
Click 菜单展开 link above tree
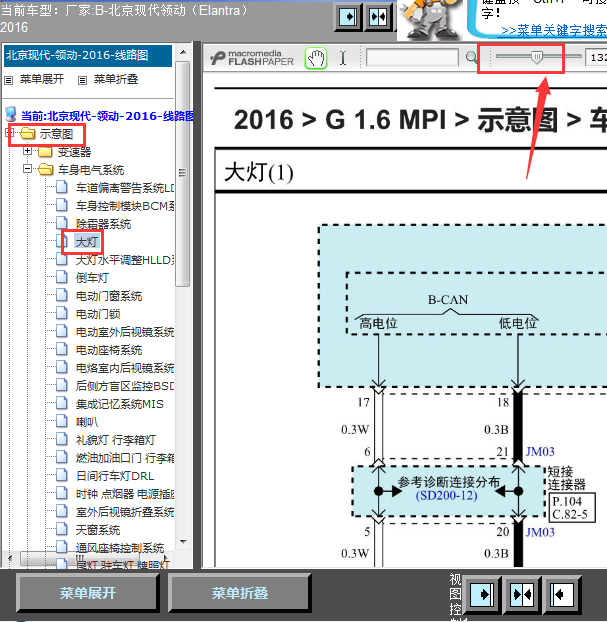click(42, 79)
